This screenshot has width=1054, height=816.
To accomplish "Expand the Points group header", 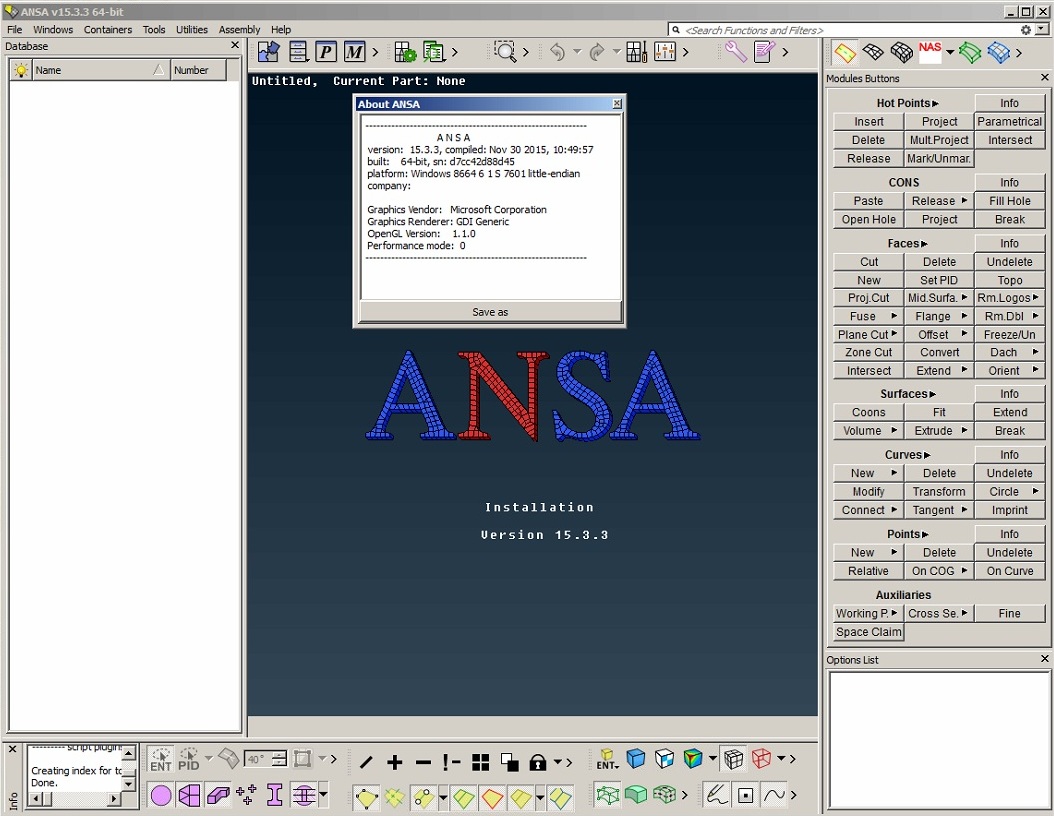I will click(x=907, y=534).
